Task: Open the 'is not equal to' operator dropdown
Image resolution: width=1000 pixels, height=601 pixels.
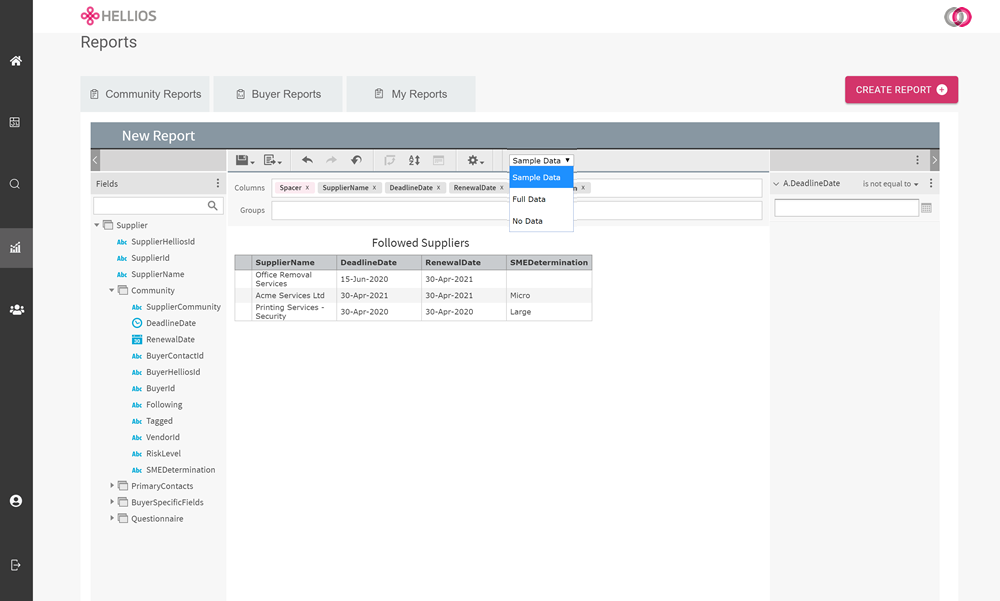Action: point(890,184)
